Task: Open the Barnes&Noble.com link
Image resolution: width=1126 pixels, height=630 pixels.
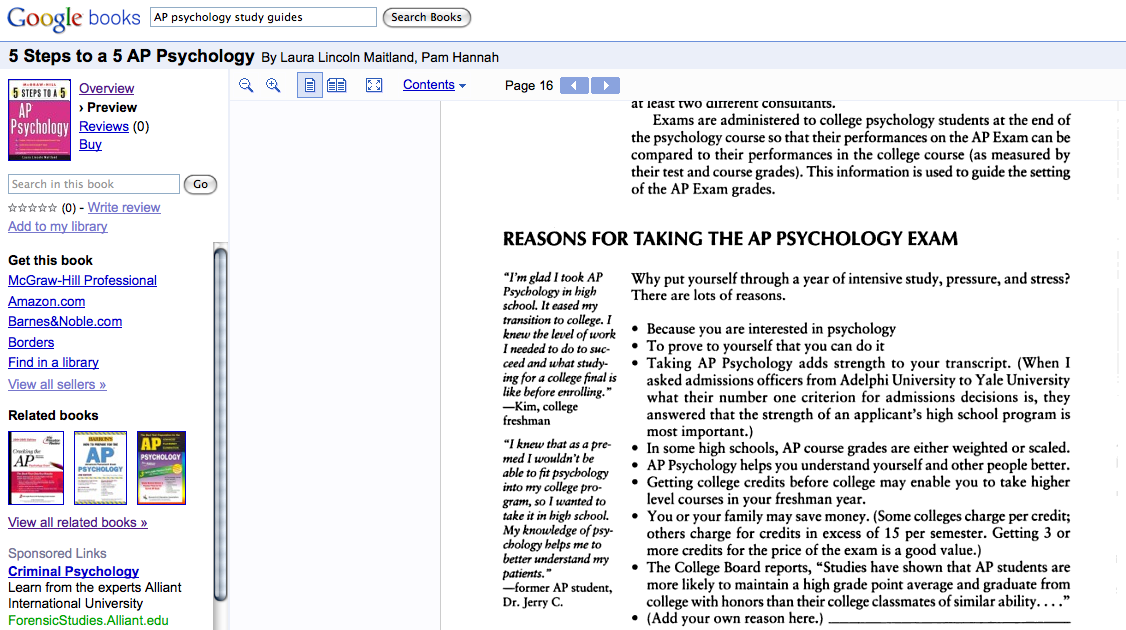Action: pos(65,322)
